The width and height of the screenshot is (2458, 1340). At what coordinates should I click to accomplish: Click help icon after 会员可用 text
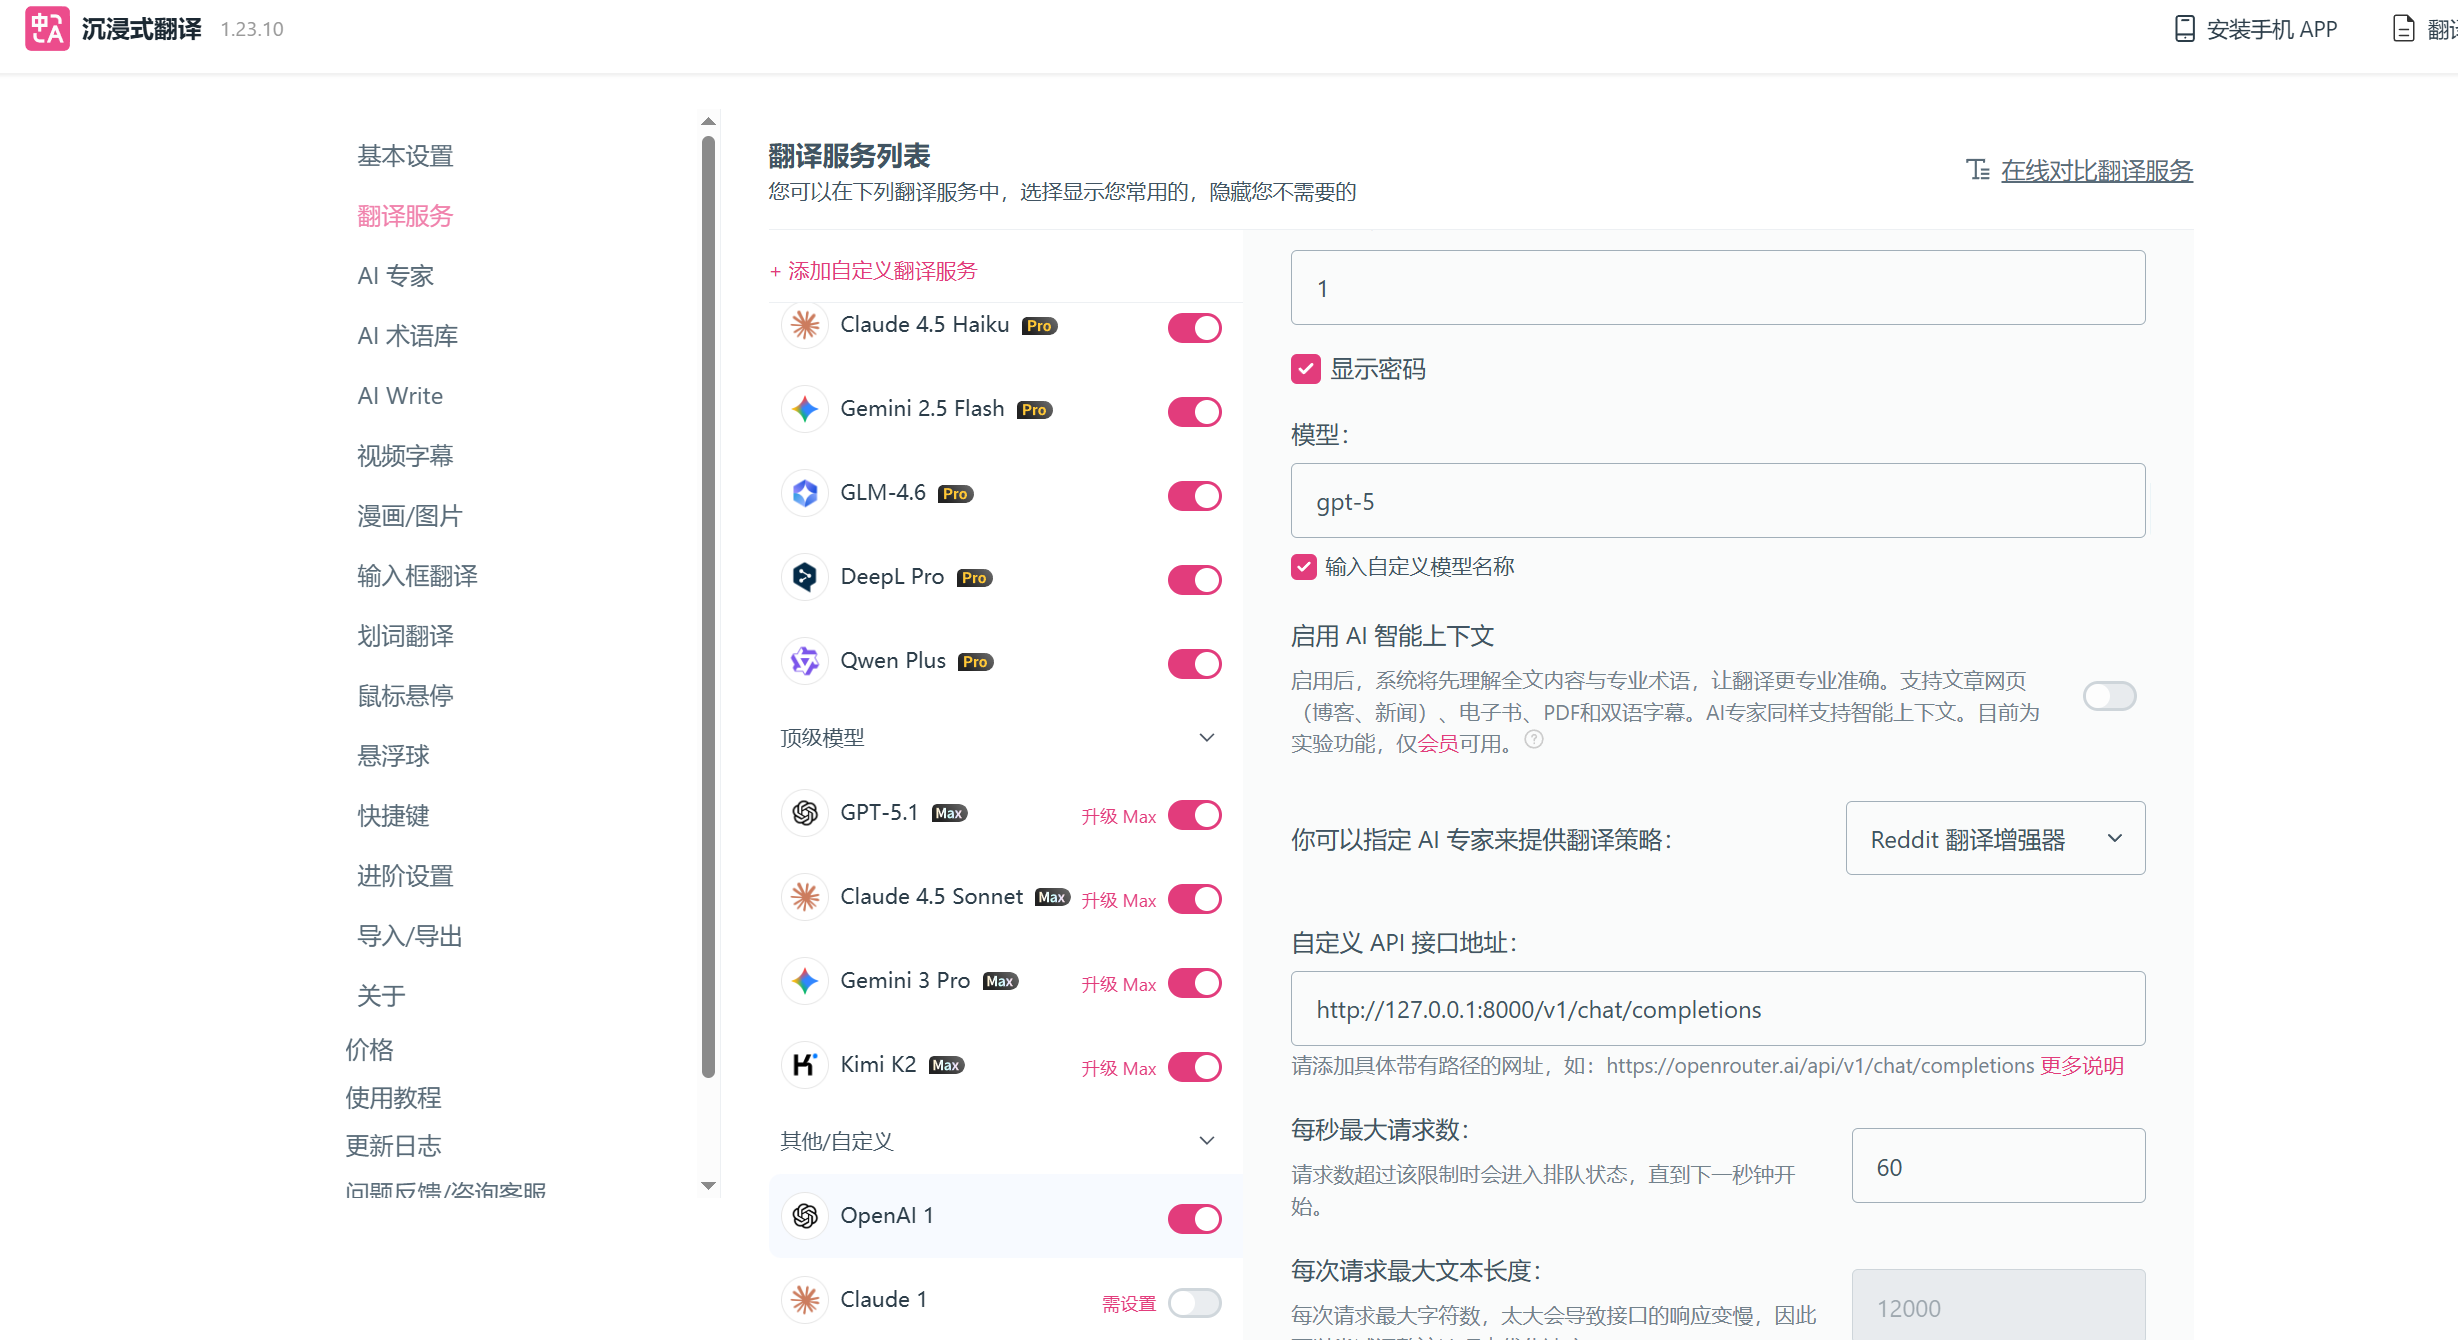(1534, 740)
